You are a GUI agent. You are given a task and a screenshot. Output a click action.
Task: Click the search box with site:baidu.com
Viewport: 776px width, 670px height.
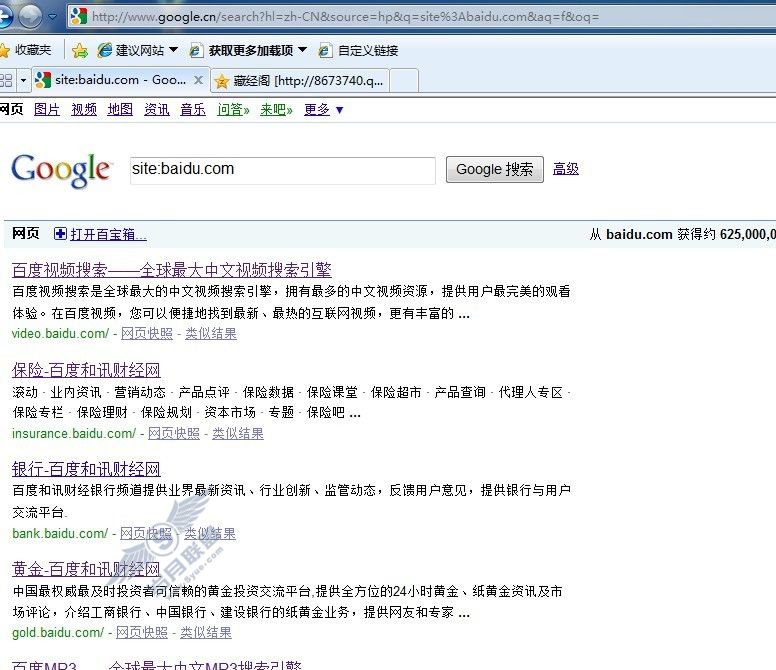point(283,171)
